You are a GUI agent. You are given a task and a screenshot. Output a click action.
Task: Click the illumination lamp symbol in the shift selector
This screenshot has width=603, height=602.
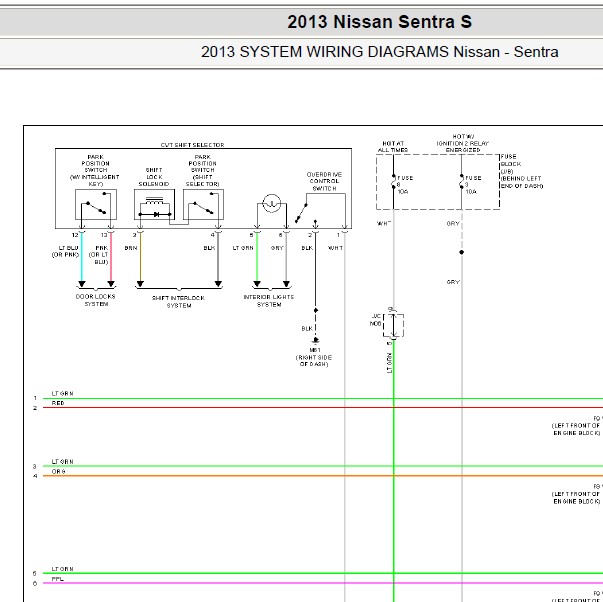click(272, 203)
